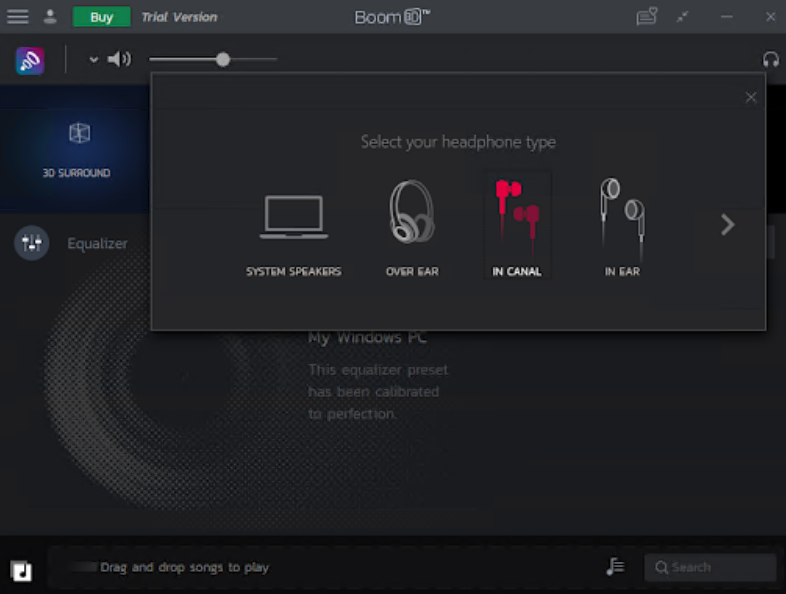
Task: Open the playlist icon near search
Action: (x=615, y=567)
